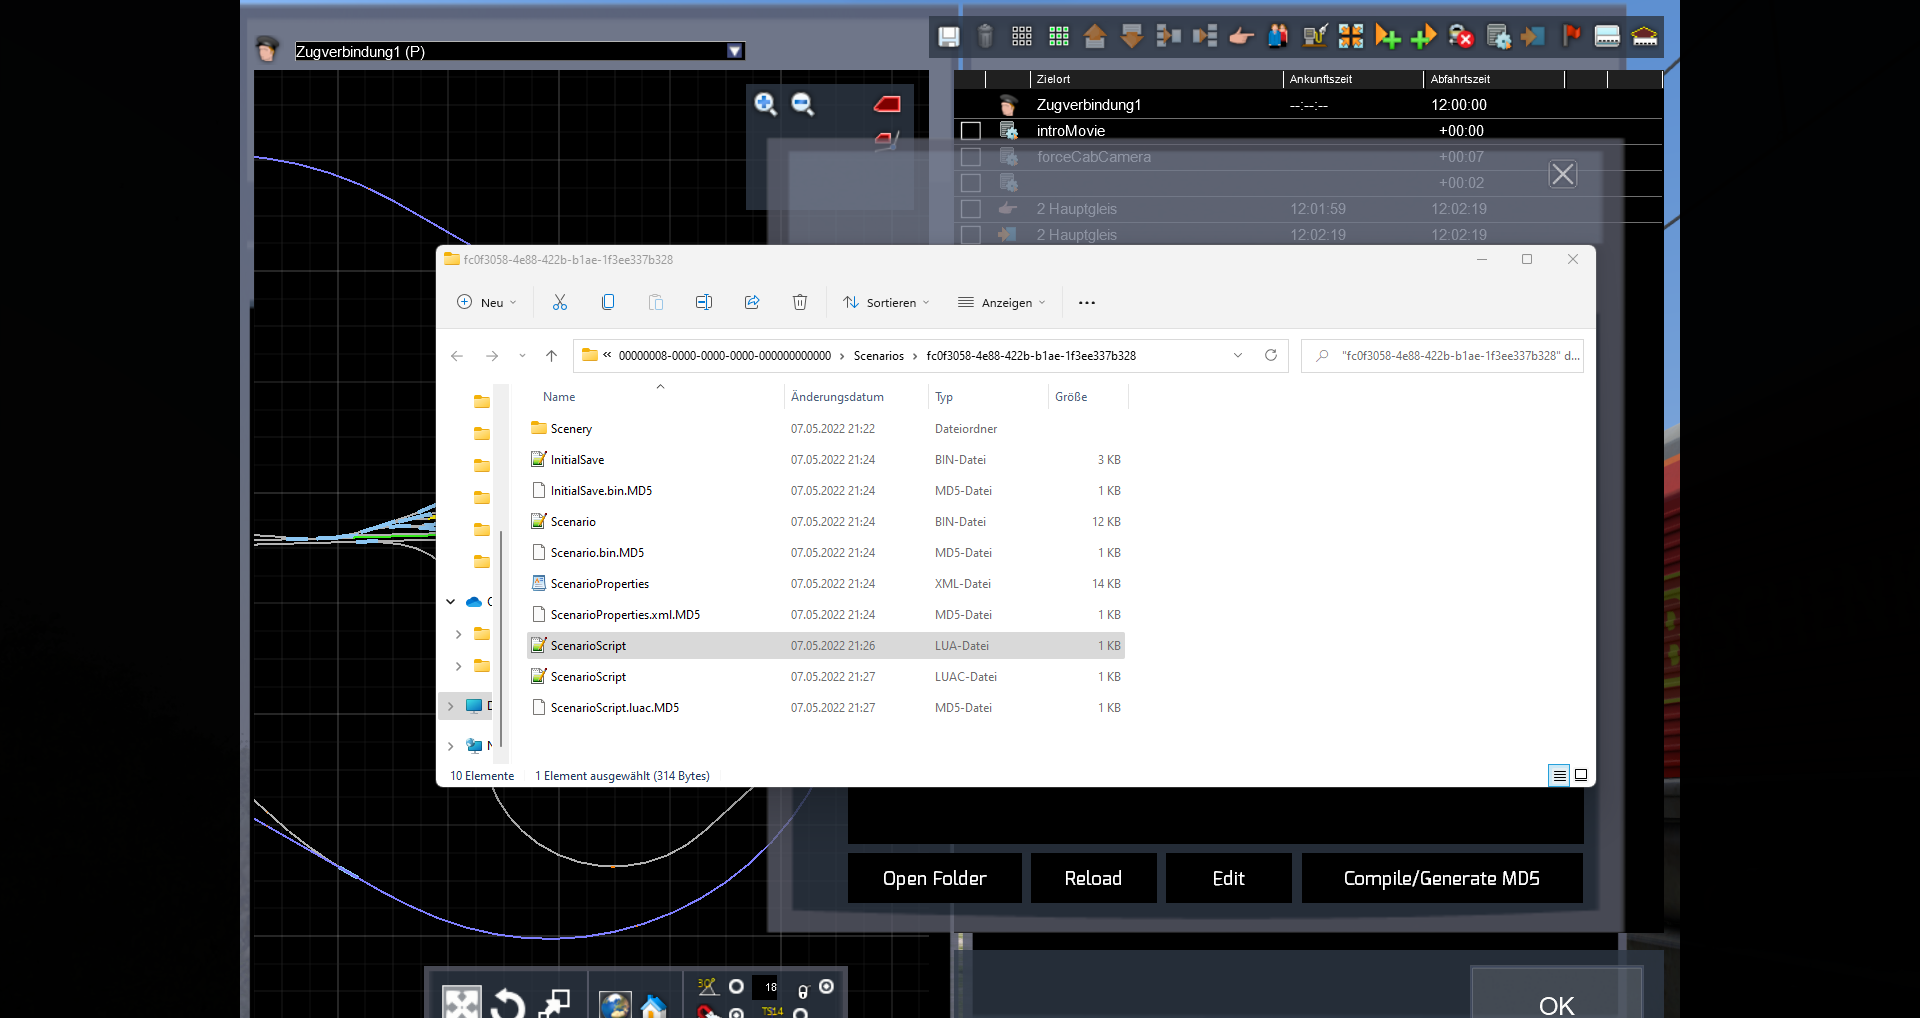1920x1018 pixels.
Task: Open the Sortieren dropdown in Explorer
Action: click(886, 303)
